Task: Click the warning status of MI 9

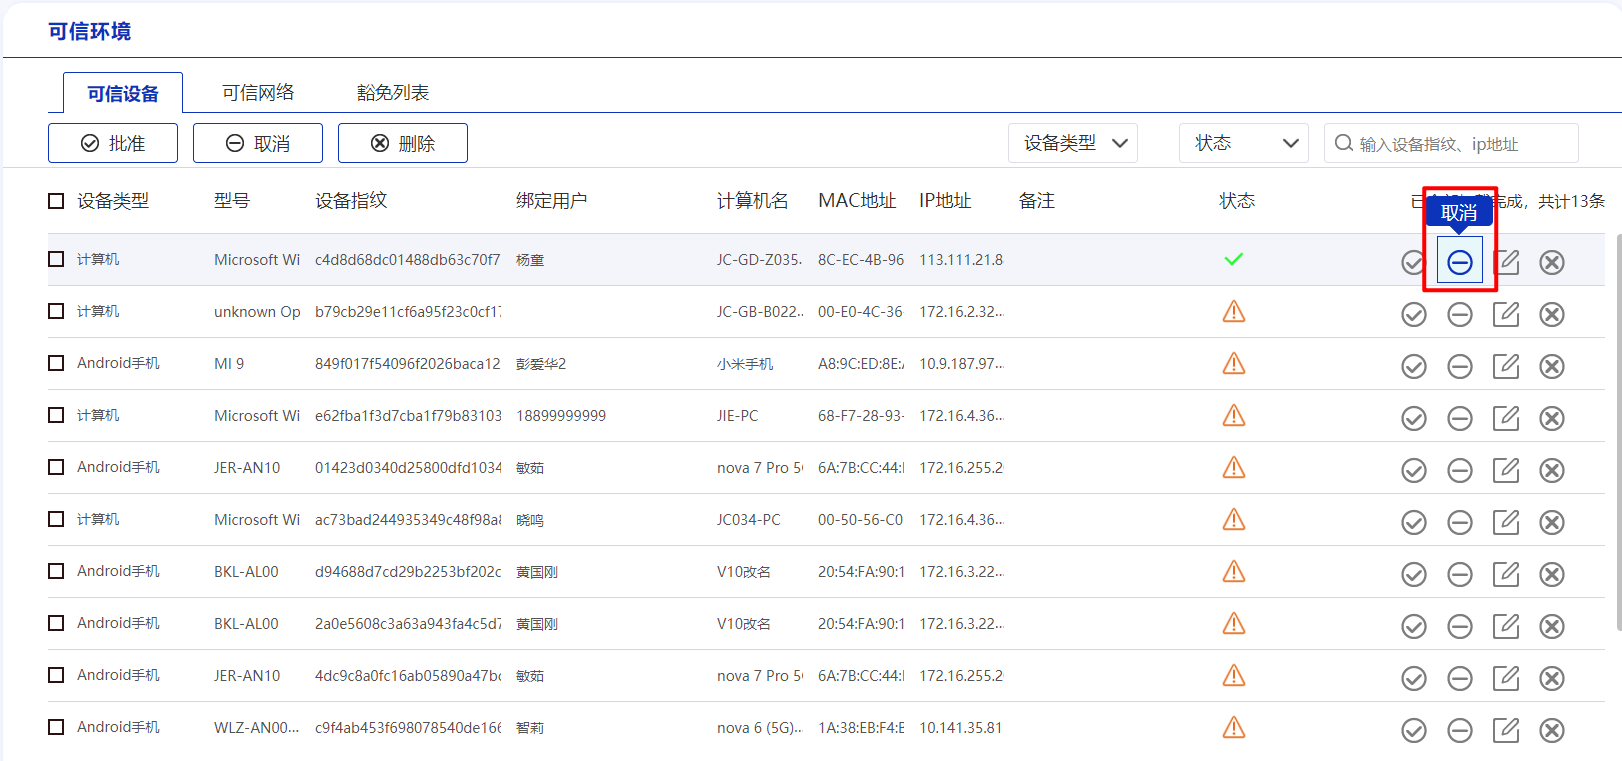Action: click(x=1234, y=363)
